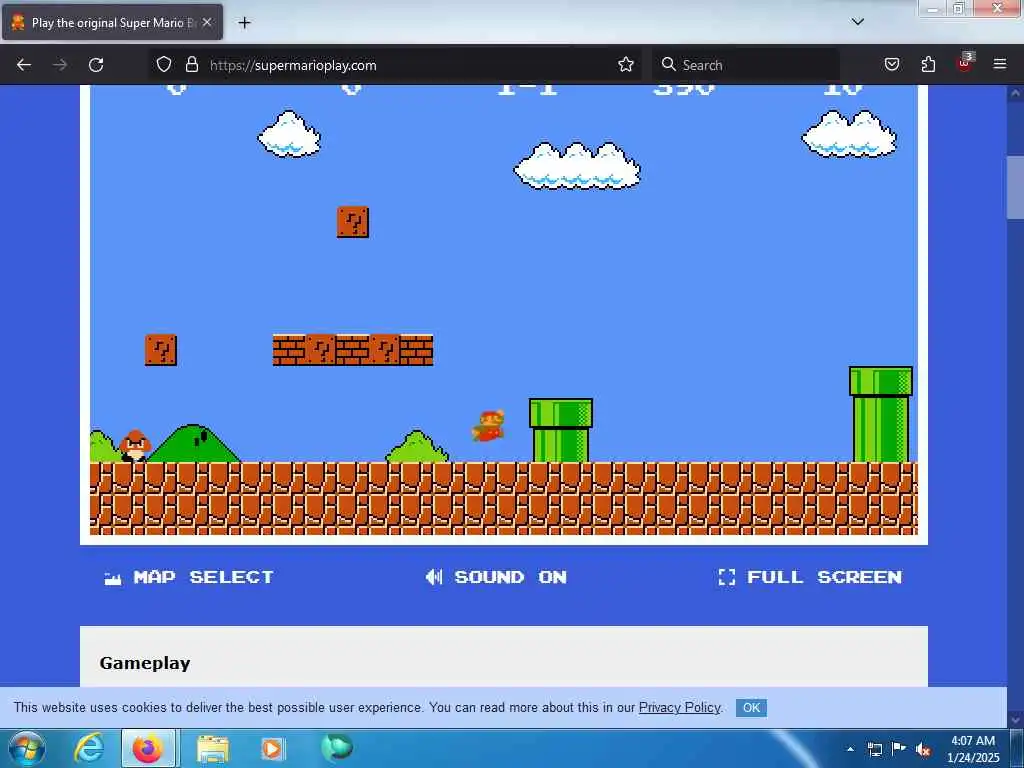Image resolution: width=1024 pixels, height=768 pixels.
Task: Switch the game to FULL SCREEN
Action: pos(810,577)
